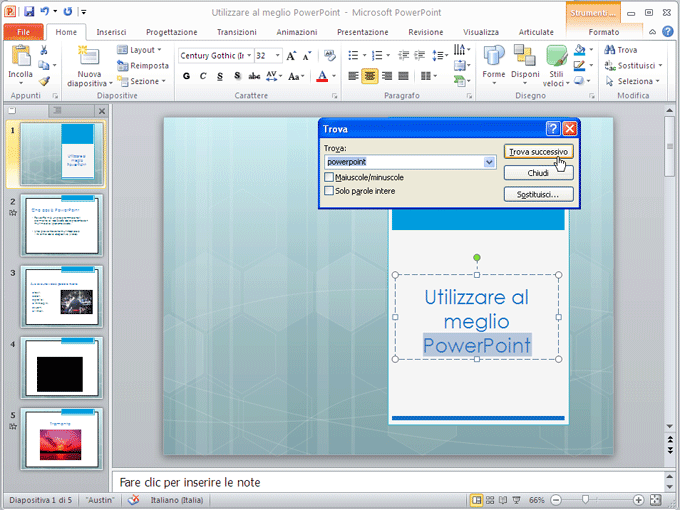The width and height of the screenshot is (680, 510).
Task: Click the Undo arrow icon
Action: coord(45,12)
